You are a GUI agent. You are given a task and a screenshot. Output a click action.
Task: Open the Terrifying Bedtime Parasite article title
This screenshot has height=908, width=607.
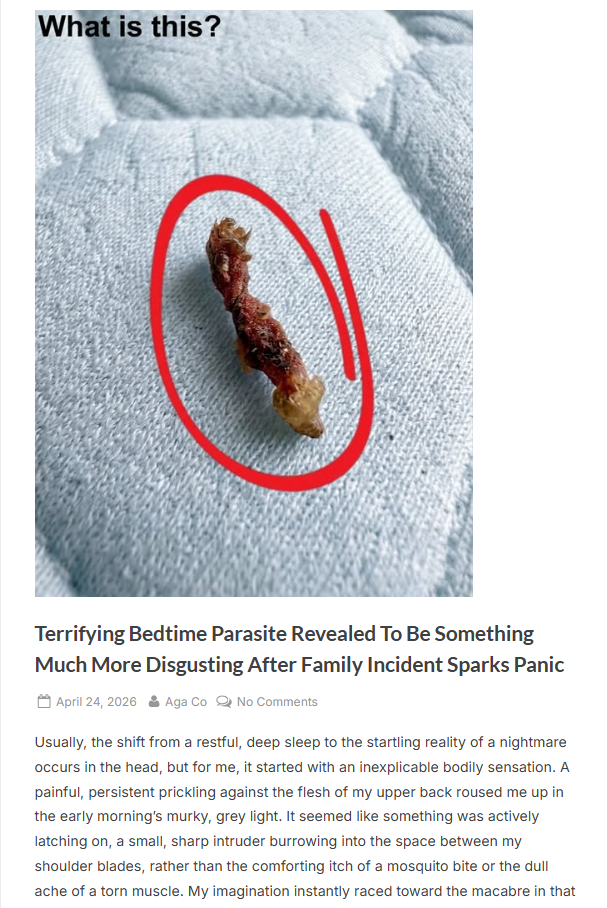point(299,649)
